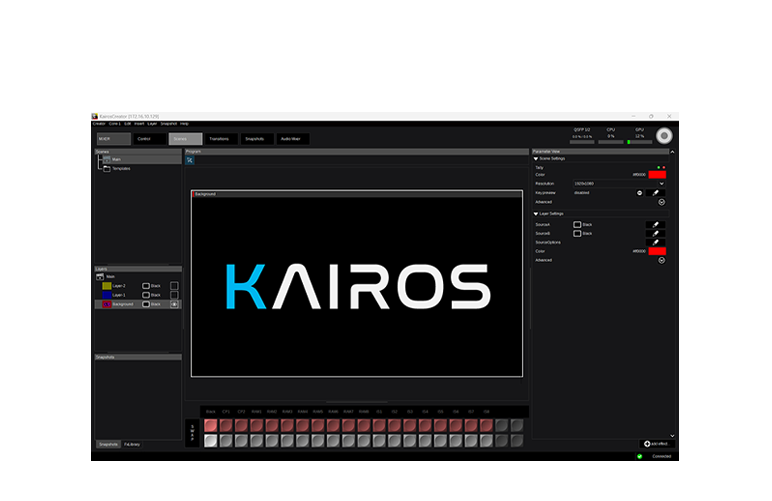
Task: Toggle the checkbox on the Layer-2 row
Action: 174,285
